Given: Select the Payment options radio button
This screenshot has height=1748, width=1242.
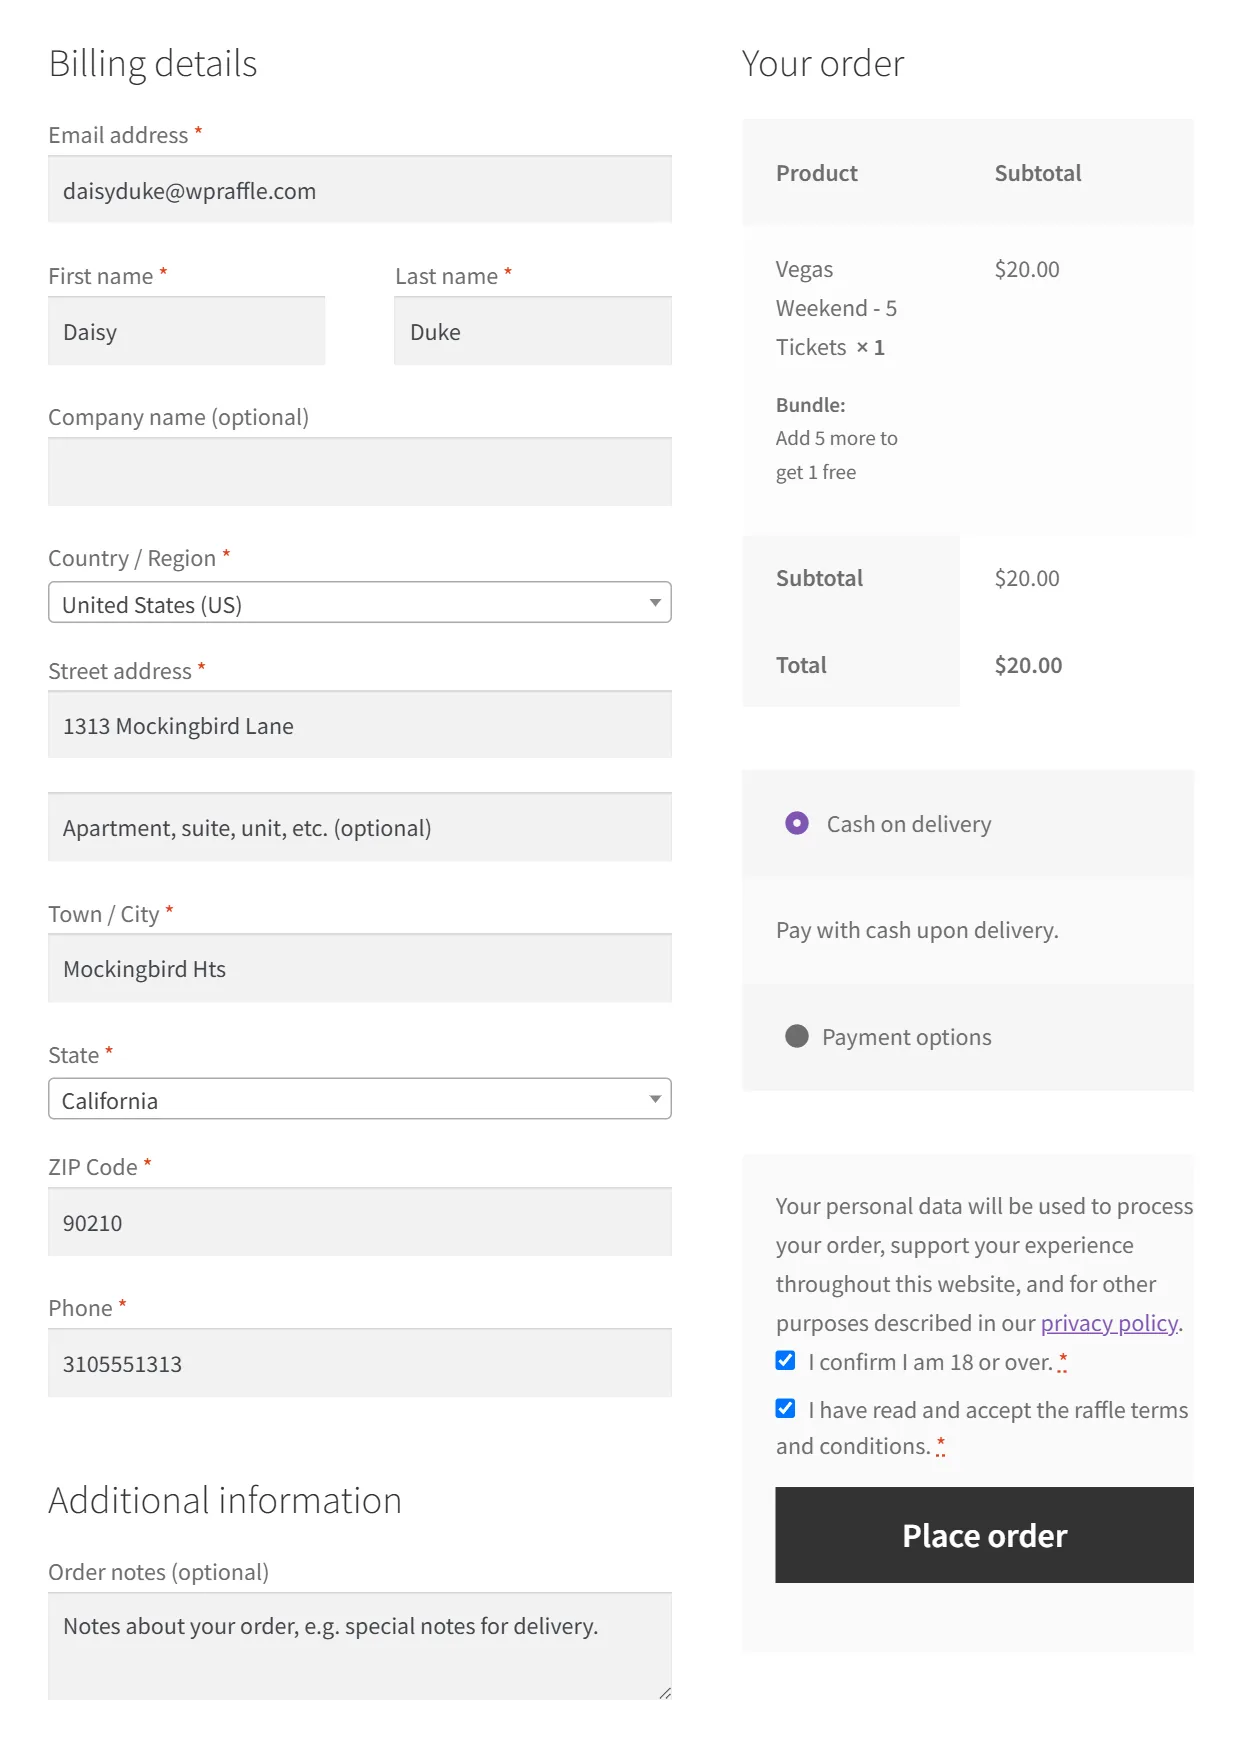Looking at the screenshot, I should tap(797, 1036).
